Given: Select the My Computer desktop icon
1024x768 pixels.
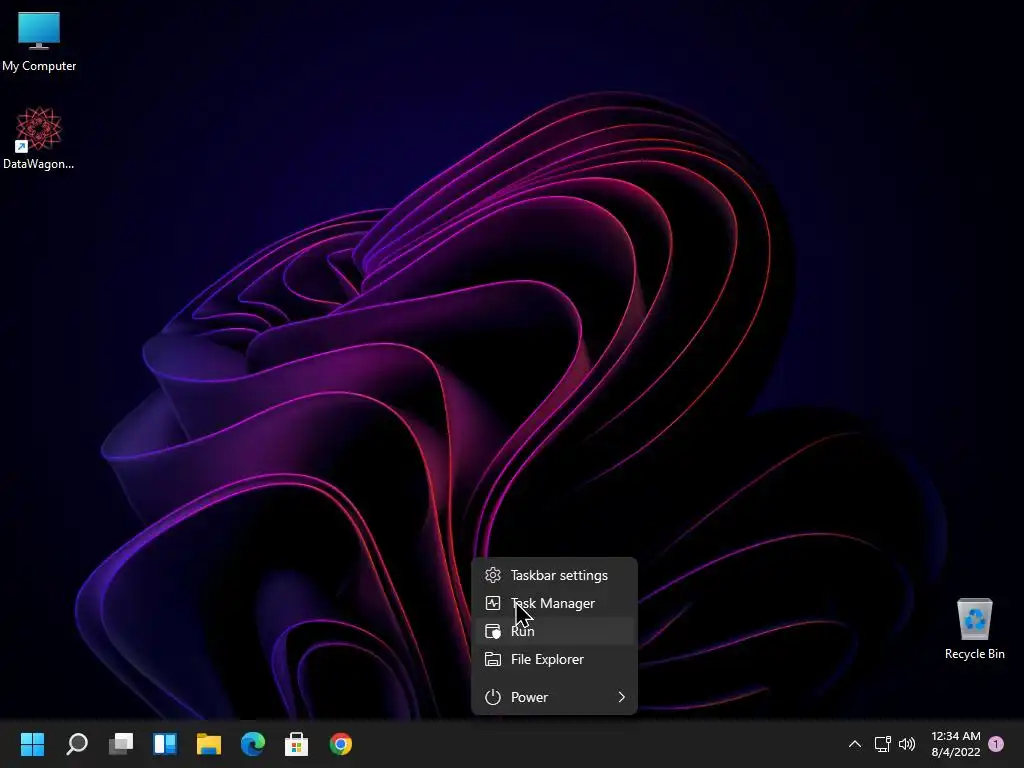Looking at the screenshot, I should pyautogui.click(x=39, y=42).
